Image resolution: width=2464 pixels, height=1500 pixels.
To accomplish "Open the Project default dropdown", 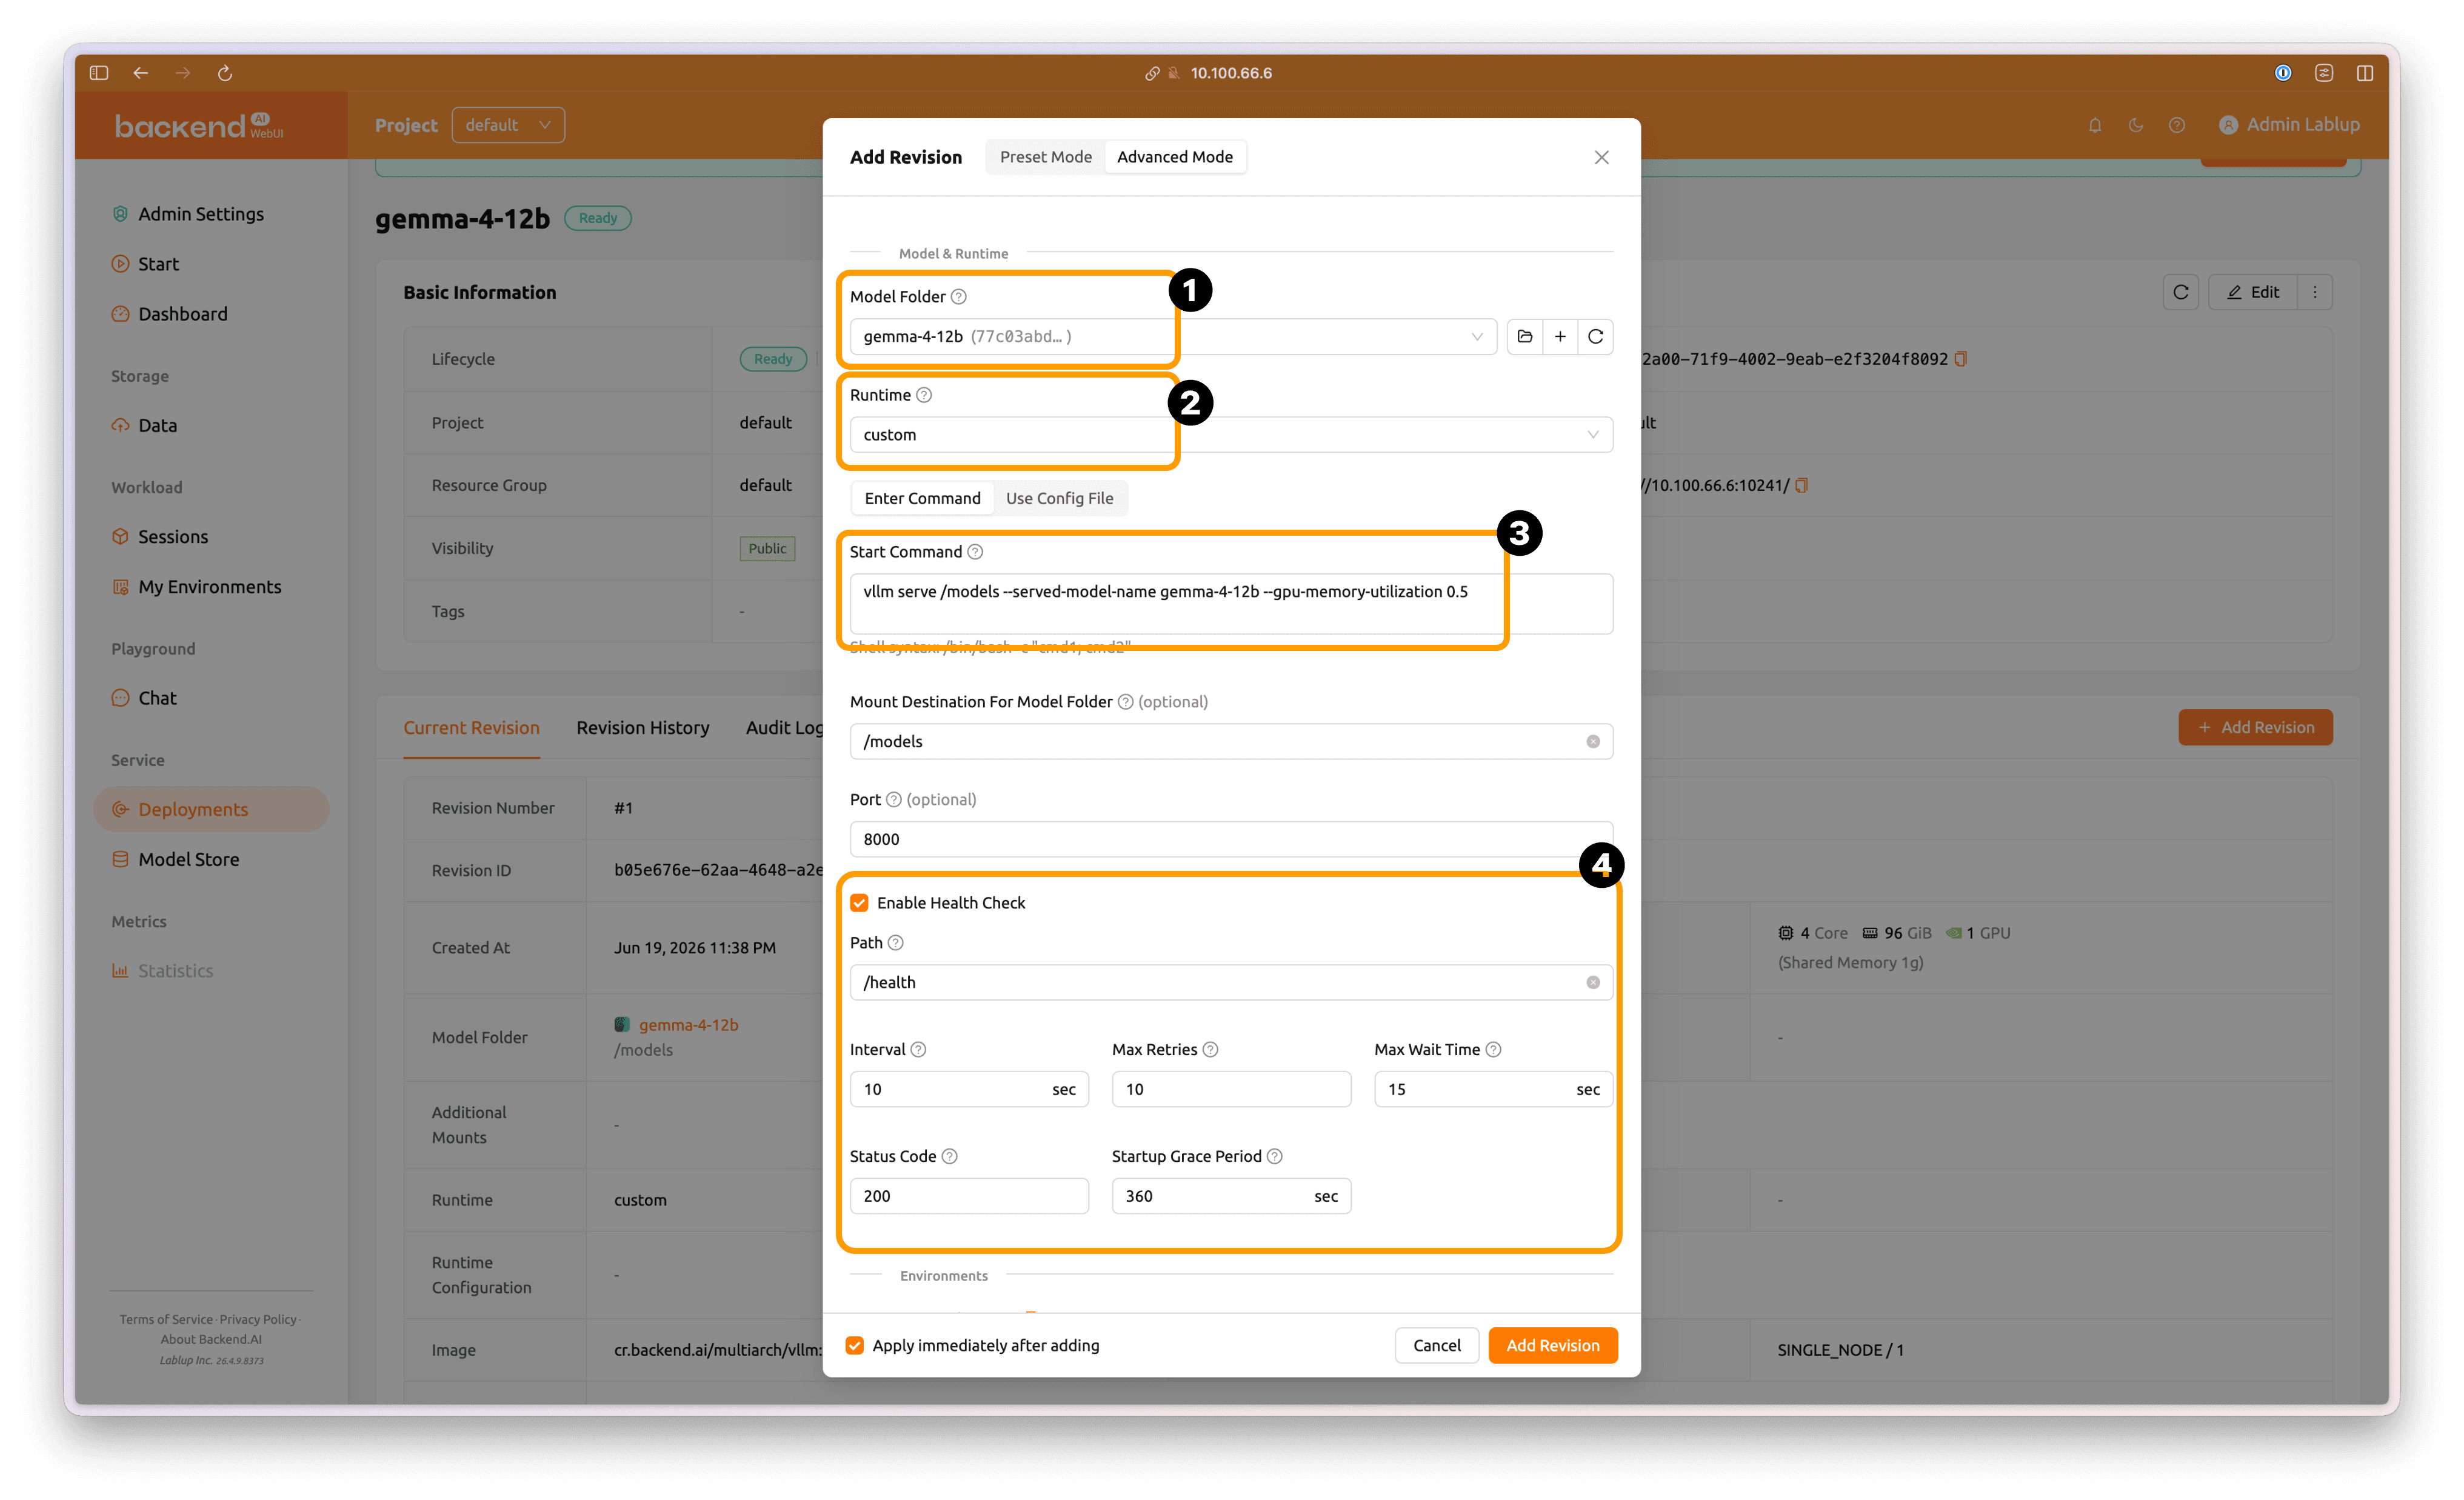I will click(x=508, y=125).
